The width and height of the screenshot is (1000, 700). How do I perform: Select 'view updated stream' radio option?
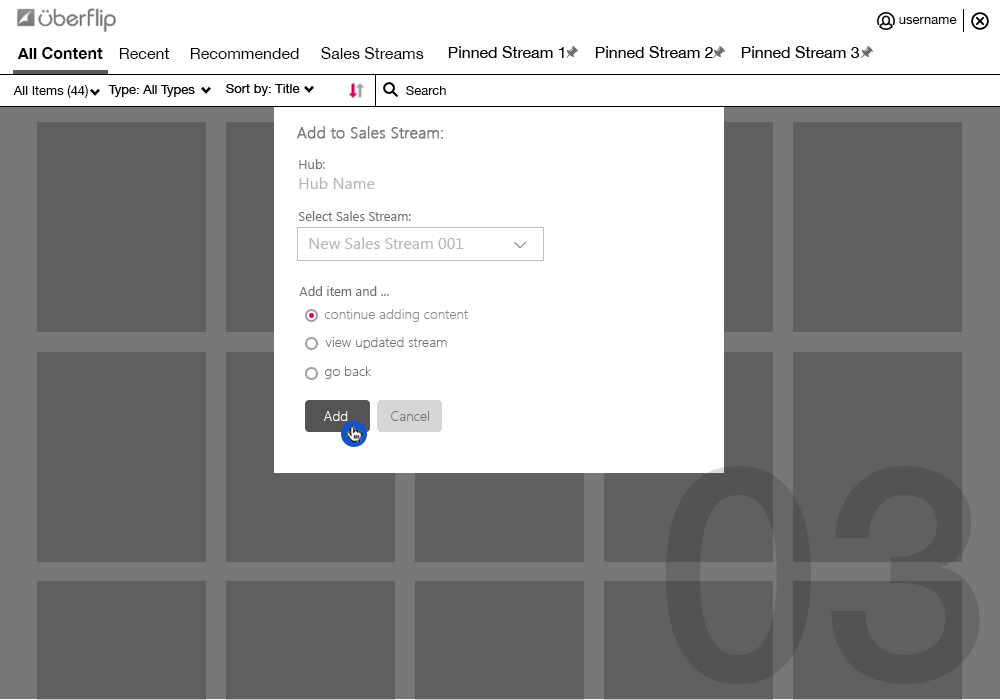(311, 344)
